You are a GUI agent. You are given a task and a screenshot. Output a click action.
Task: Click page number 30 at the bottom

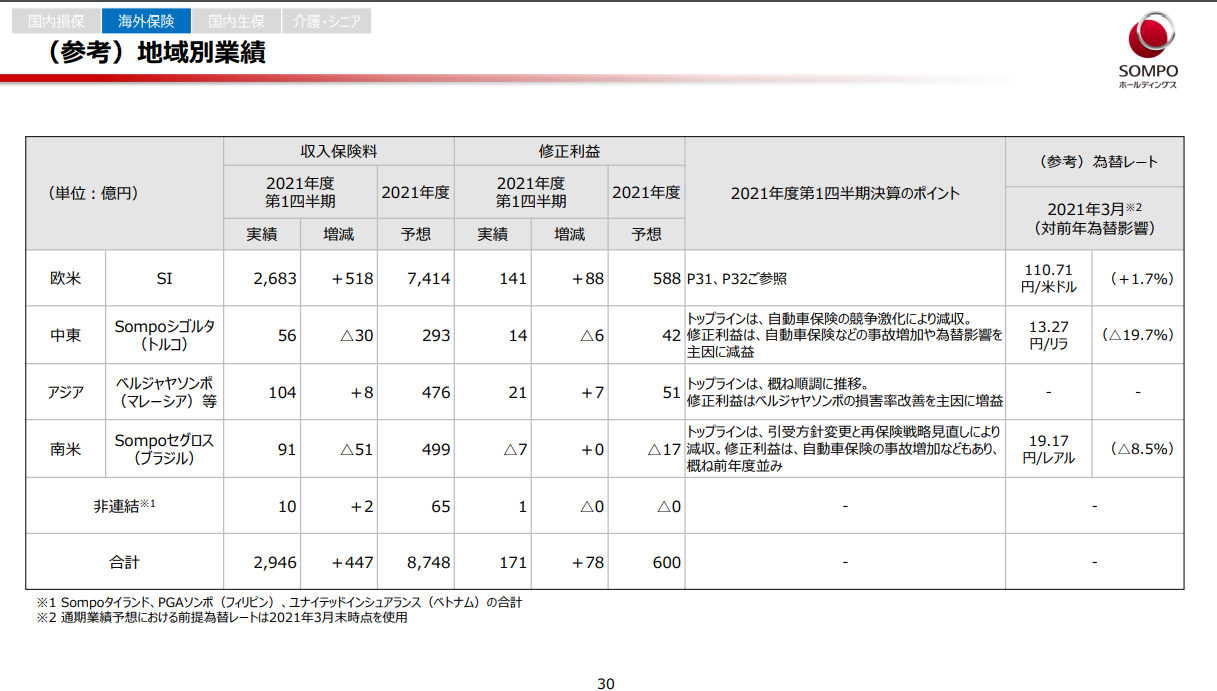pos(606,684)
